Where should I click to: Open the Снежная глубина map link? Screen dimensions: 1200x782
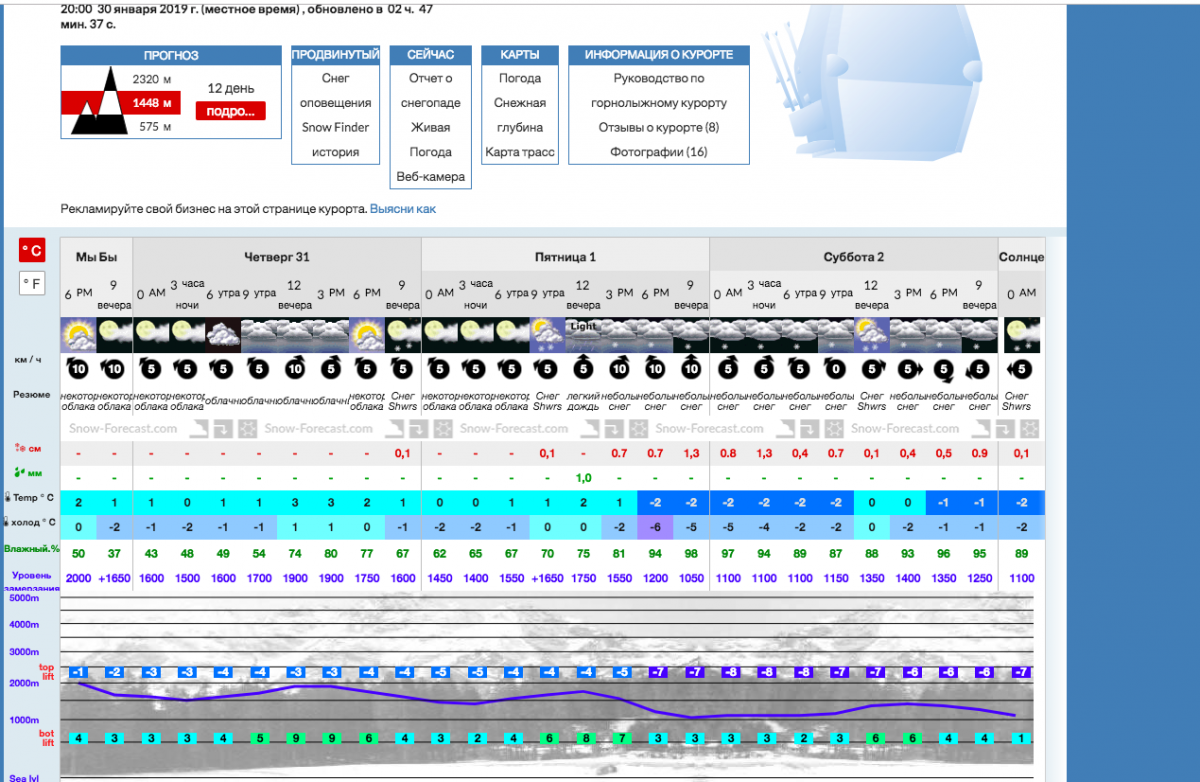point(520,115)
